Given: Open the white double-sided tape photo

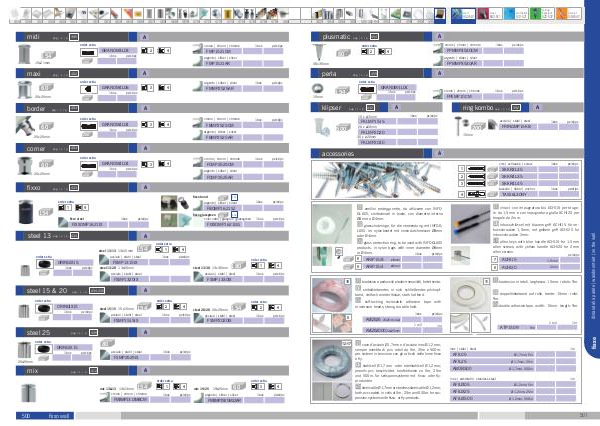Looking at the screenshot, I should [470, 295].
